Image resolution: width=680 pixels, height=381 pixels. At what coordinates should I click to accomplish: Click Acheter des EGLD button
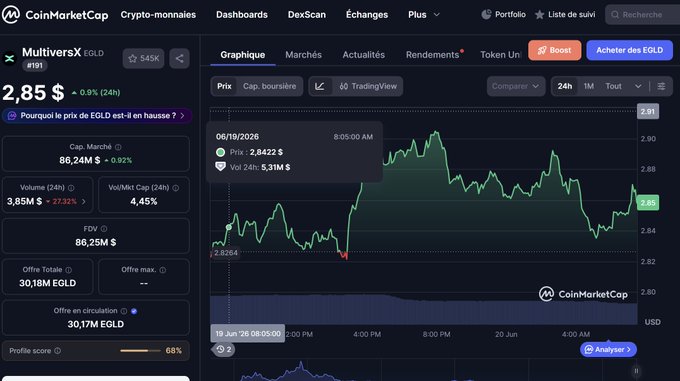(x=629, y=50)
